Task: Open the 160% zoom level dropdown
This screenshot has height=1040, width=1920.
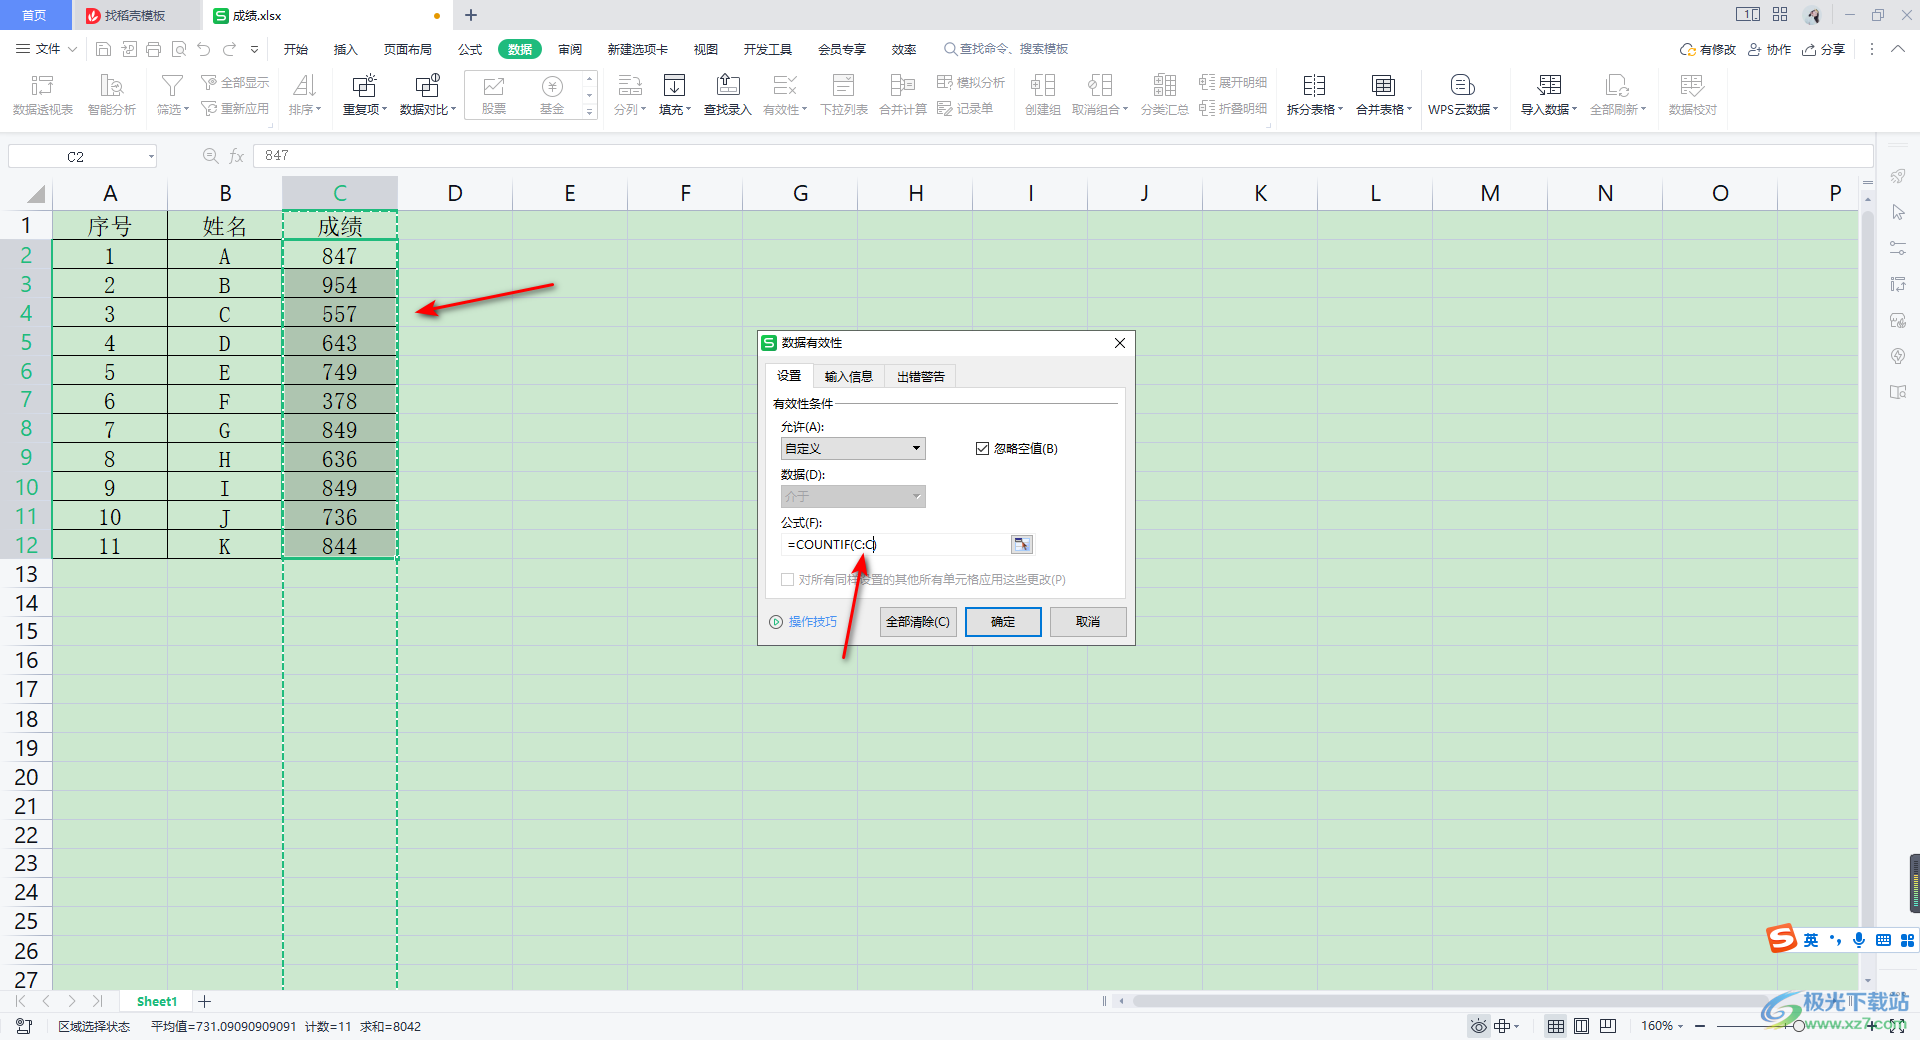Action: click(x=1662, y=1026)
